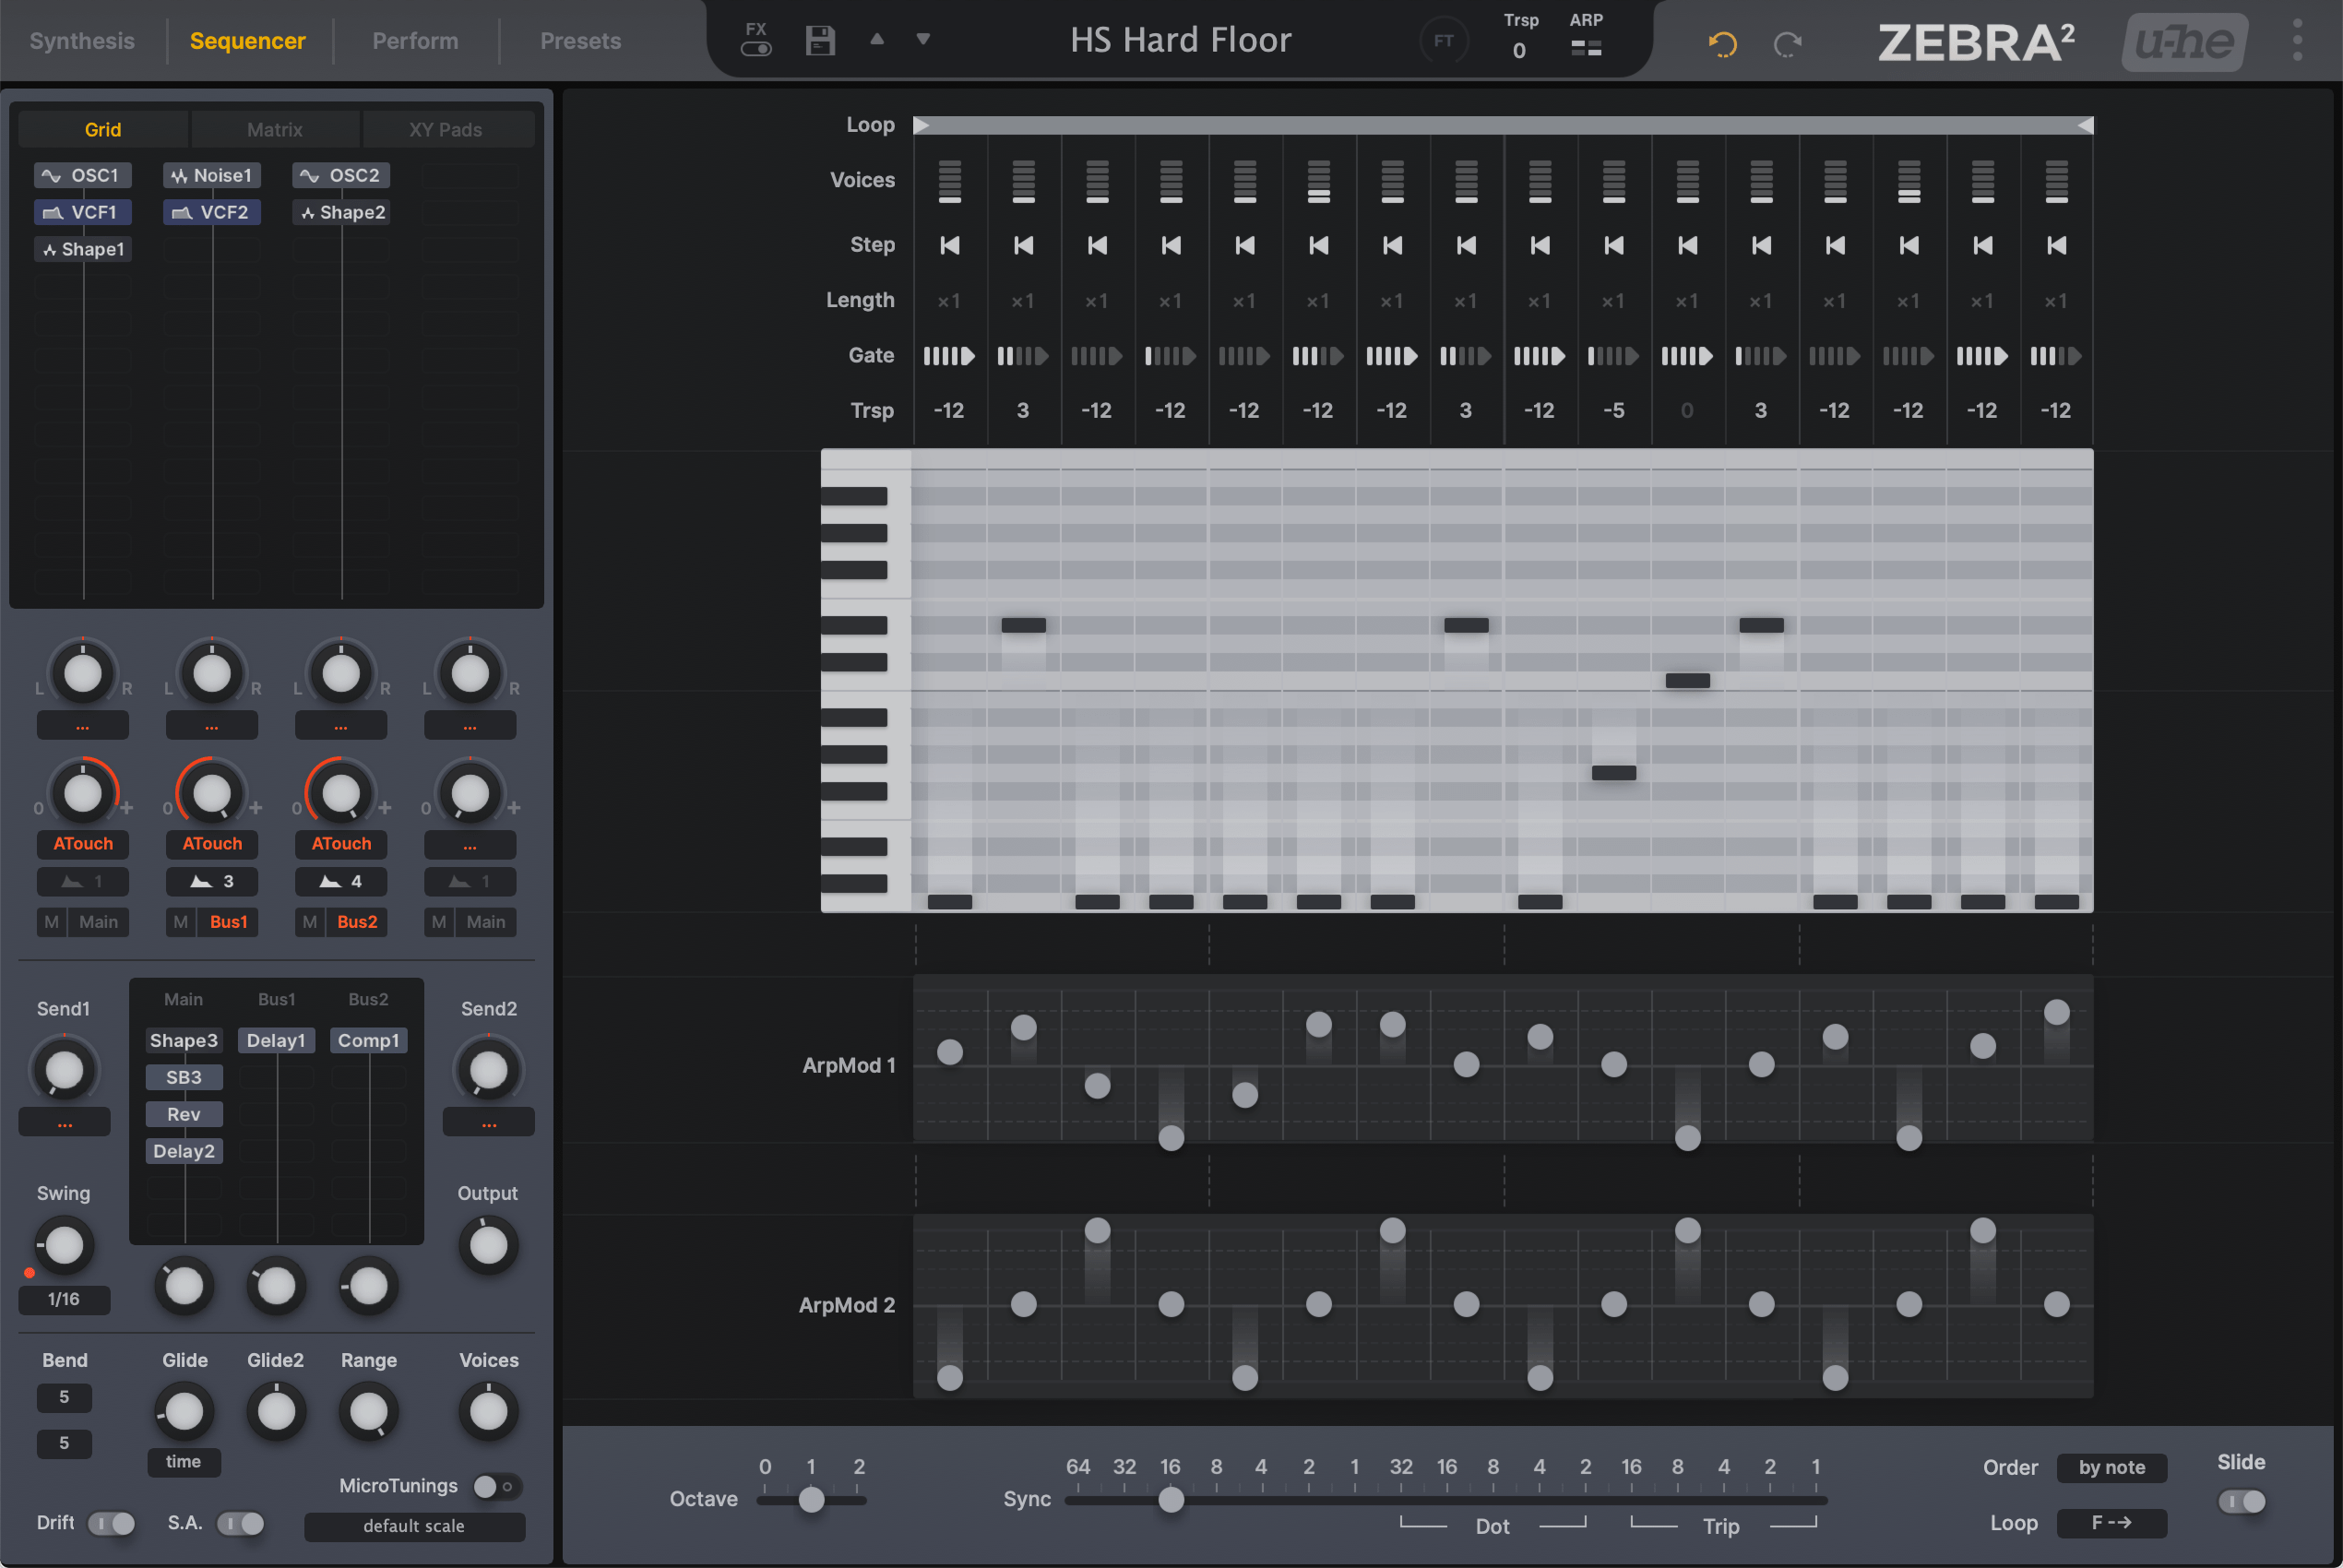Toggle the Slide switch
This screenshot has width=2343, height=1568.
tap(2242, 1501)
